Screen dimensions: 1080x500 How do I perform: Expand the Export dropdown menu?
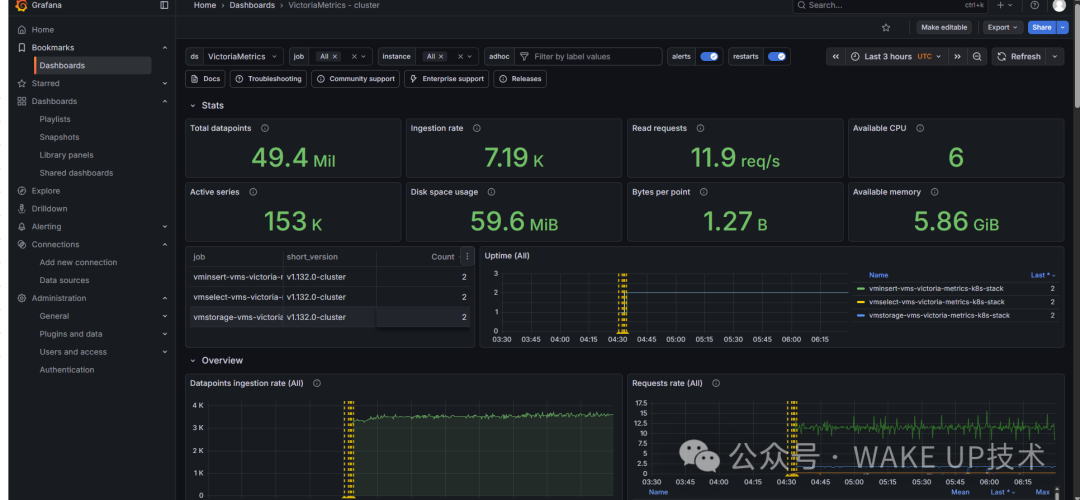pyautogui.click(x=1002, y=28)
